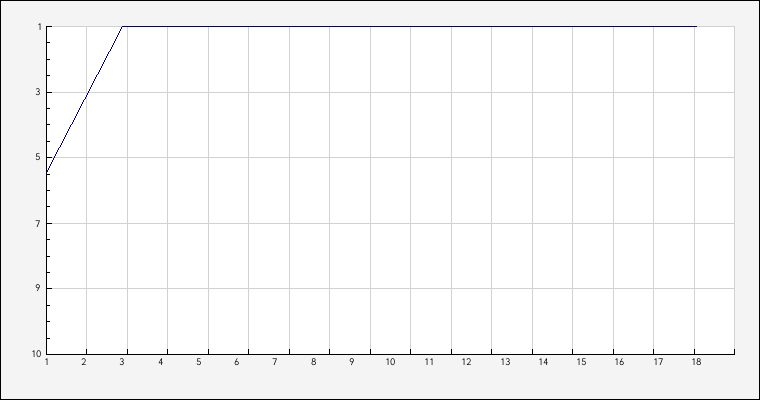
Task: Select the x-axis label 17
Action: coord(658,362)
